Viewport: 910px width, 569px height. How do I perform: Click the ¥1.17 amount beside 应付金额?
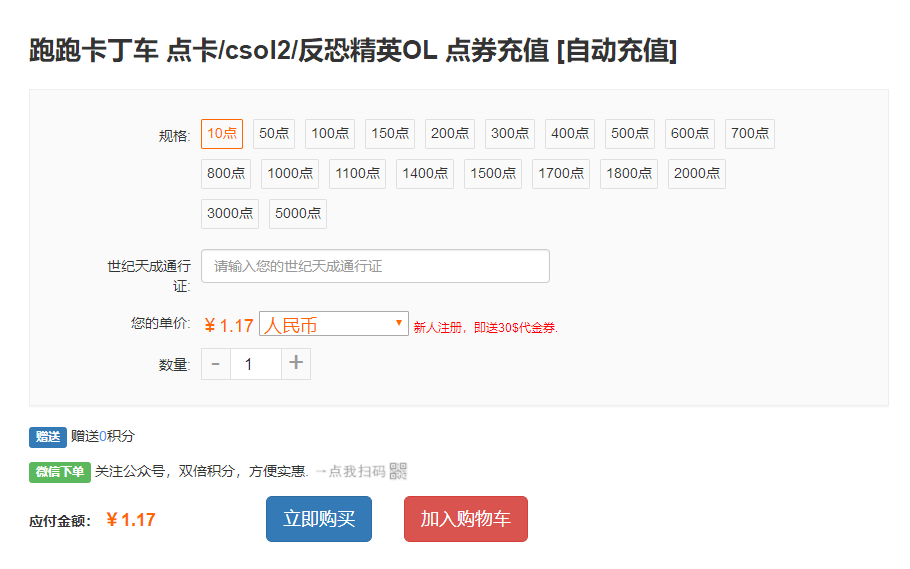131,520
